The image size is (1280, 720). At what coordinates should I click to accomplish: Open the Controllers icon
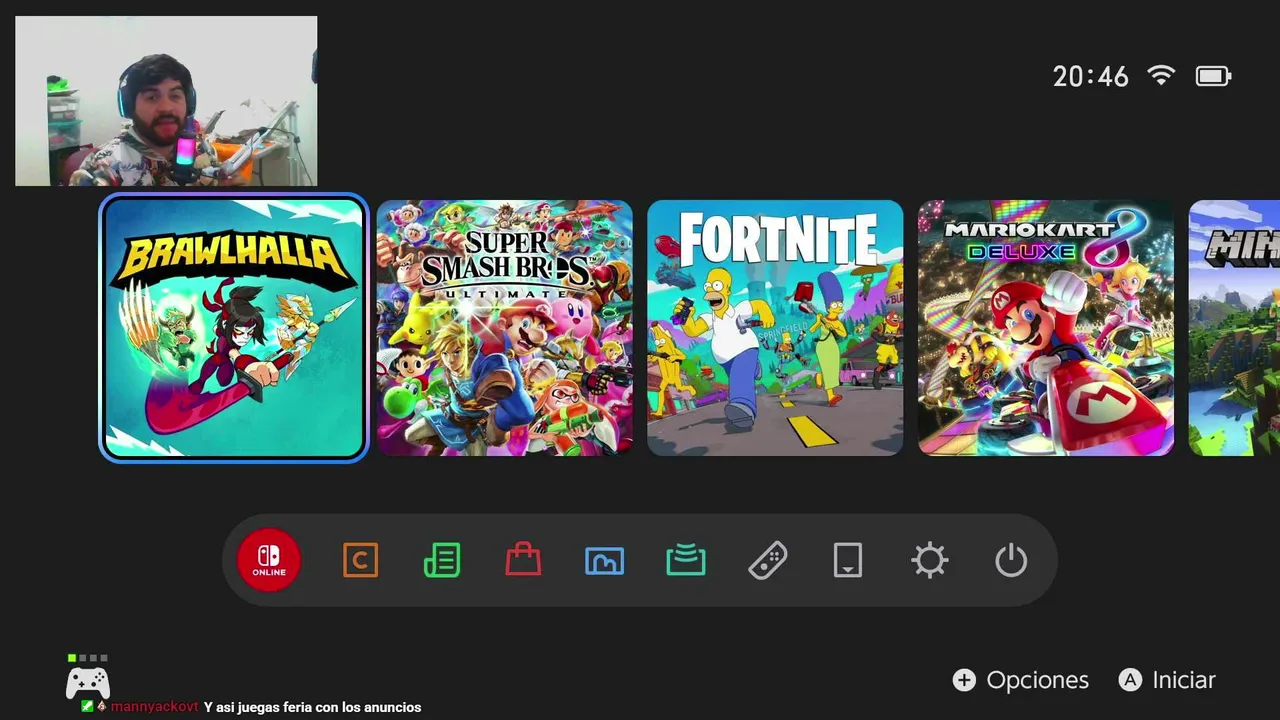point(768,560)
